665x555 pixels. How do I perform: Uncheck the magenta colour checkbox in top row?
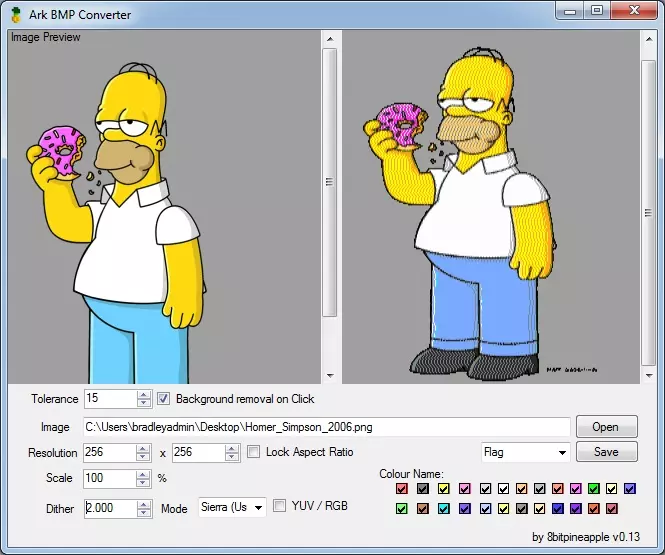tap(576, 488)
